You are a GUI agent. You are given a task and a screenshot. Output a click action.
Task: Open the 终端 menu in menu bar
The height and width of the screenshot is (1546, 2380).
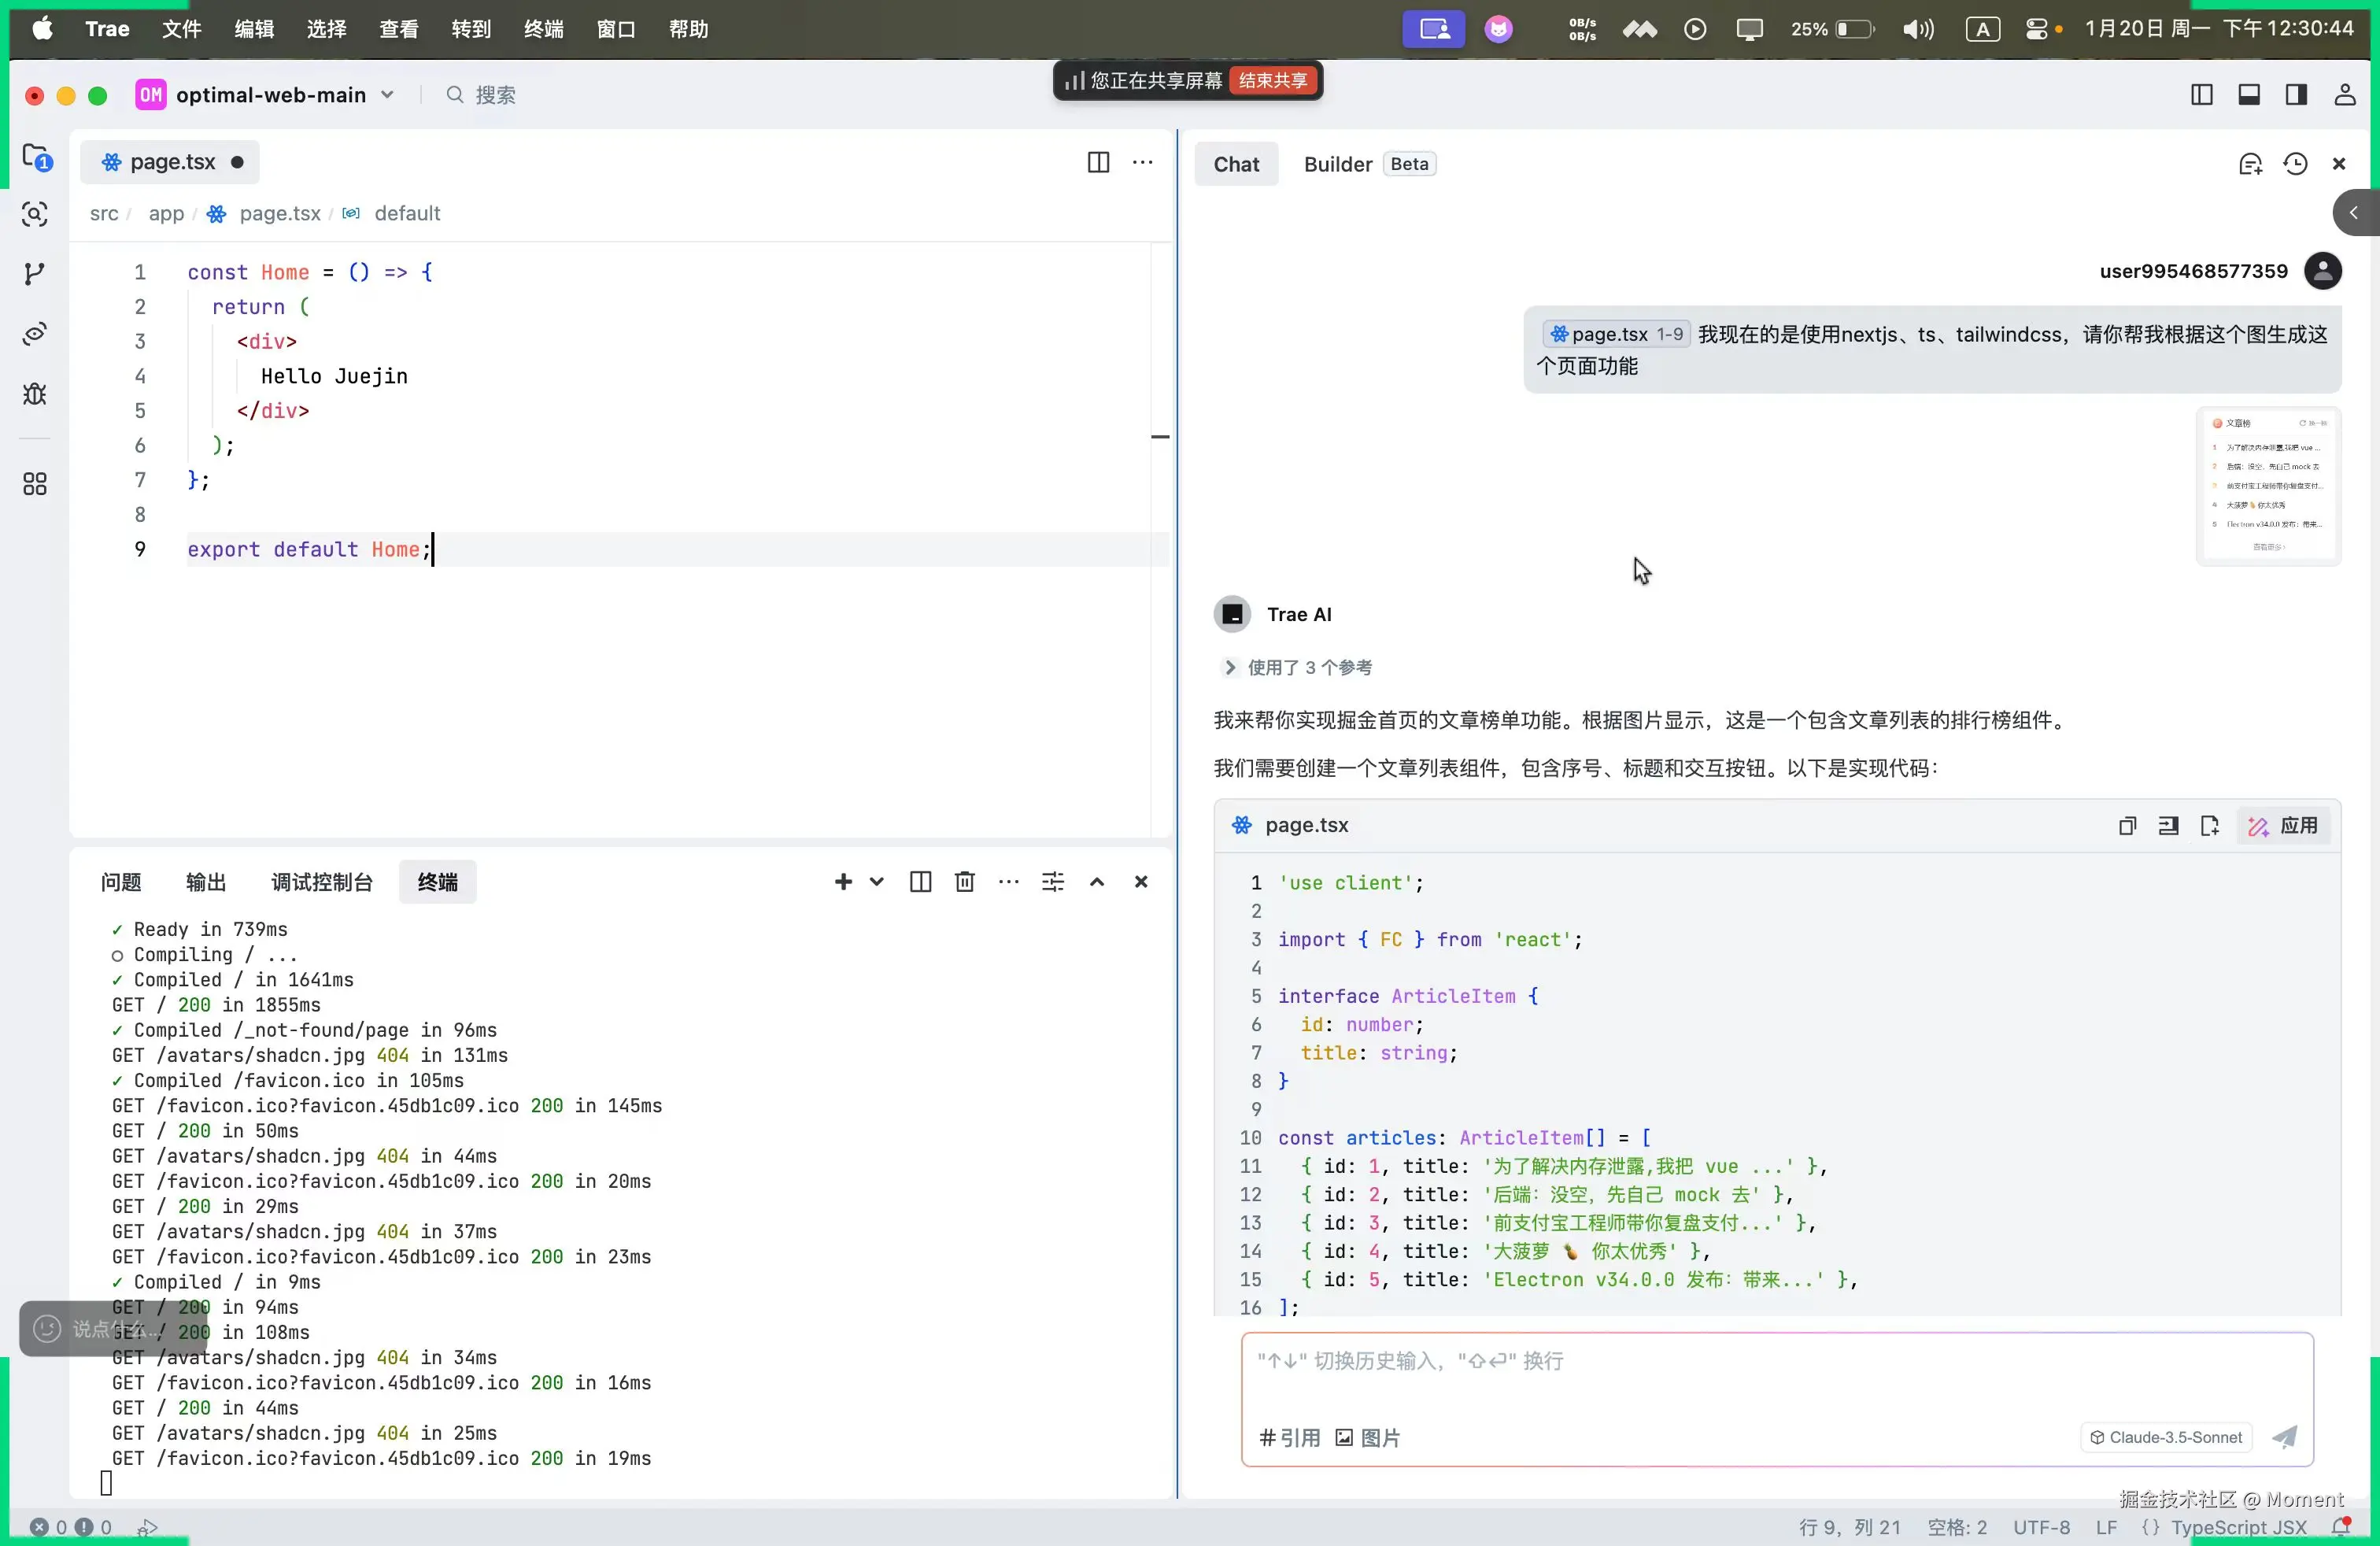543,29
